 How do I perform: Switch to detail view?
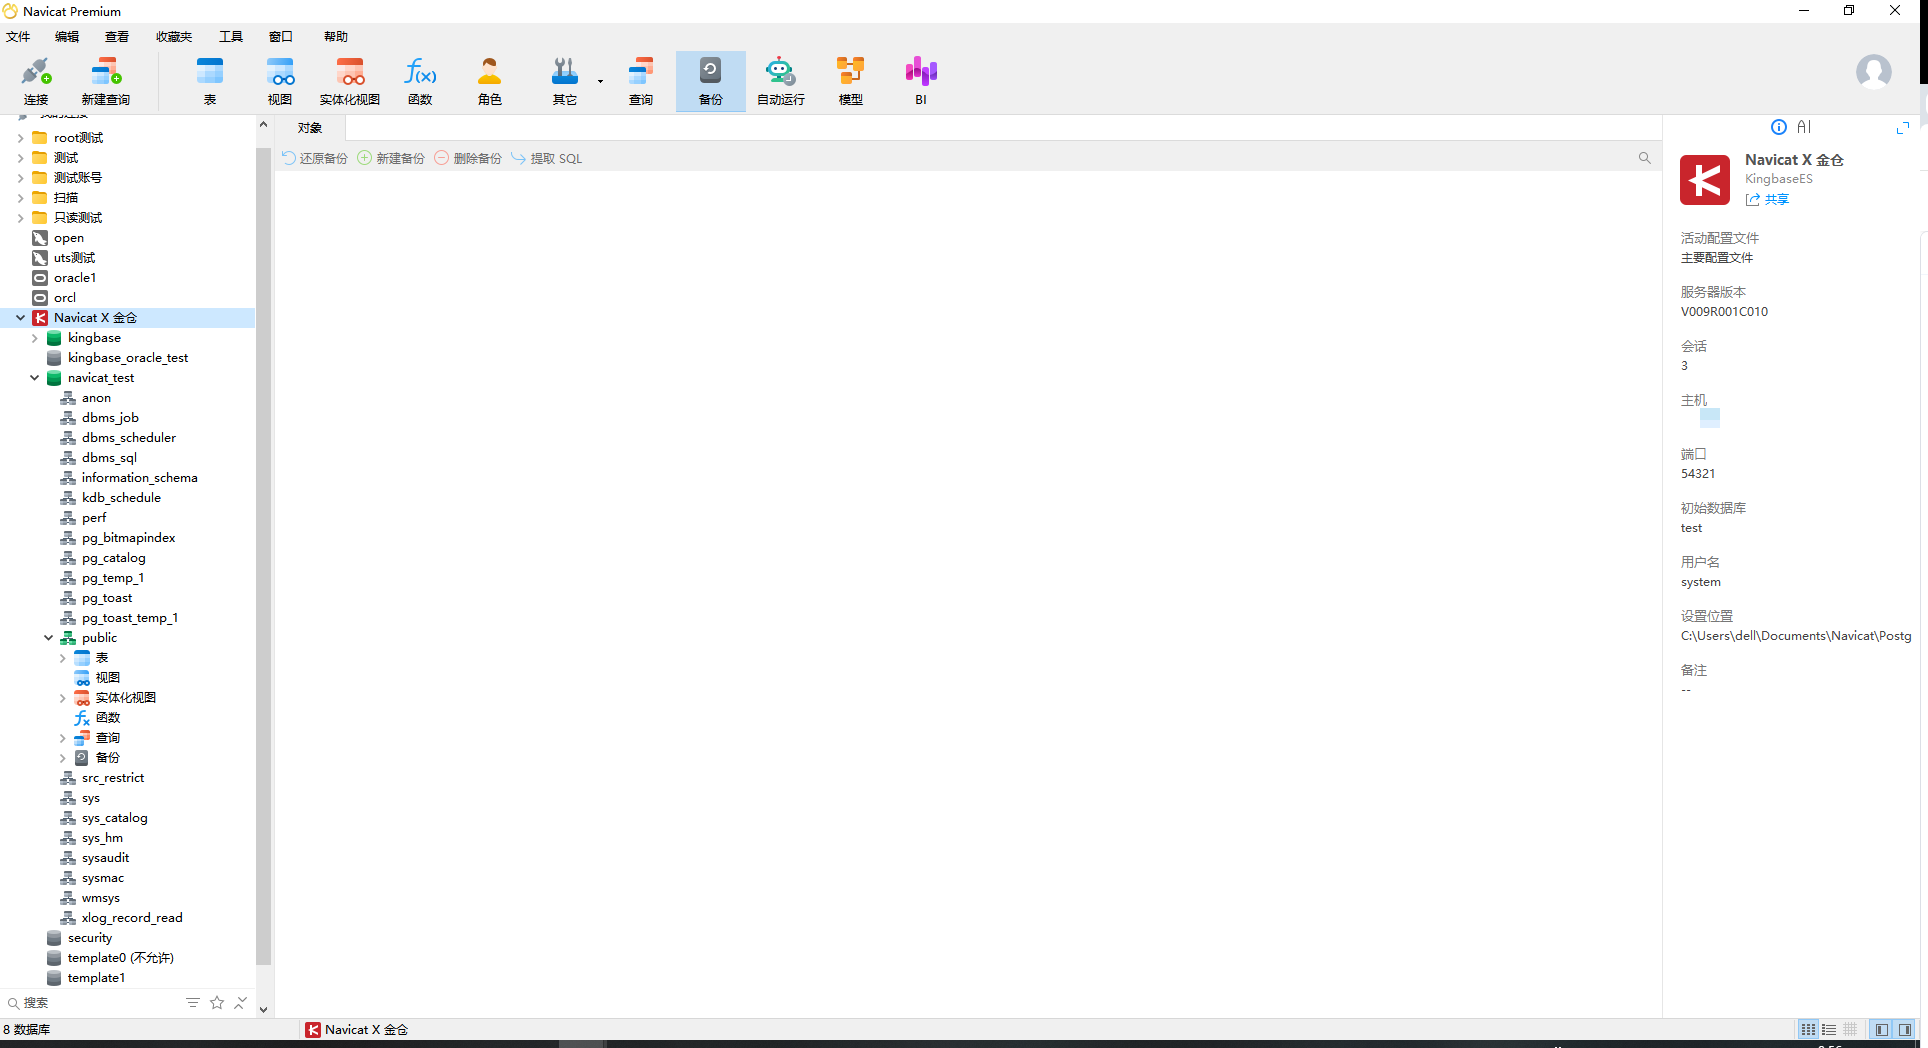(x=1850, y=1029)
